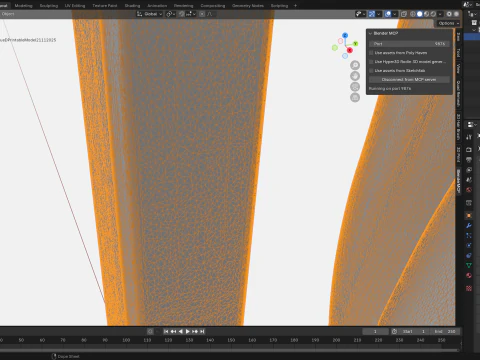Click the zoom view magnifier button
The image size is (480, 360).
[x=355, y=65]
